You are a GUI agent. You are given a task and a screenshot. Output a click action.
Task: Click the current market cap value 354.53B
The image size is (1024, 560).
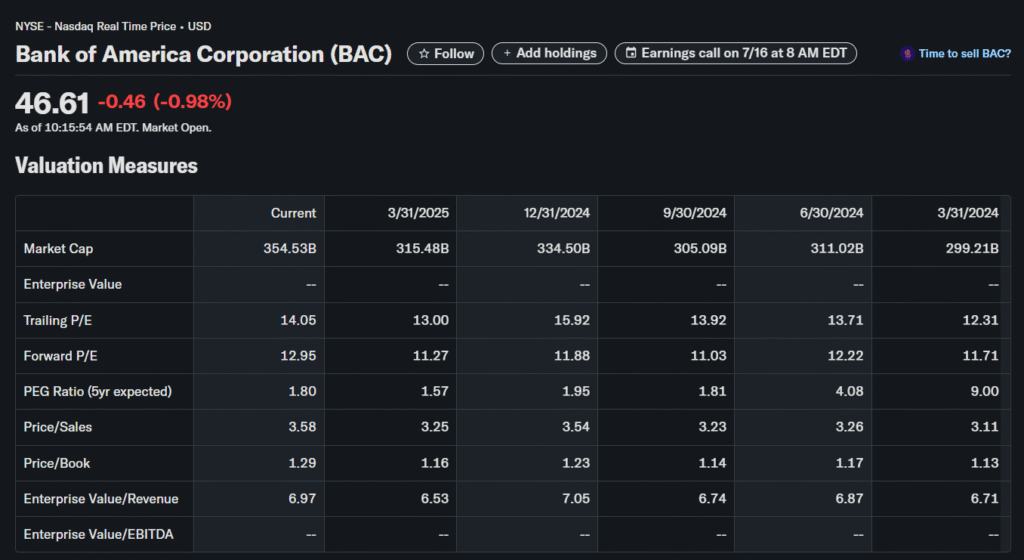pos(289,249)
